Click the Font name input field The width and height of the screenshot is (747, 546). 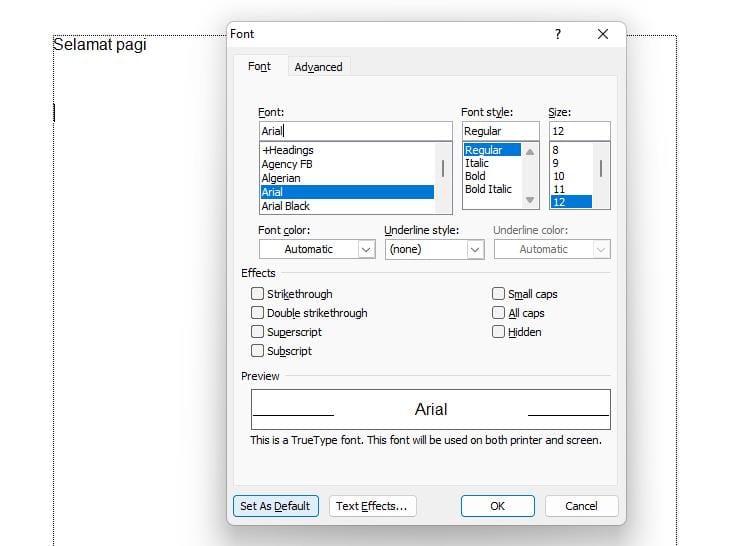[x=355, y=131]
